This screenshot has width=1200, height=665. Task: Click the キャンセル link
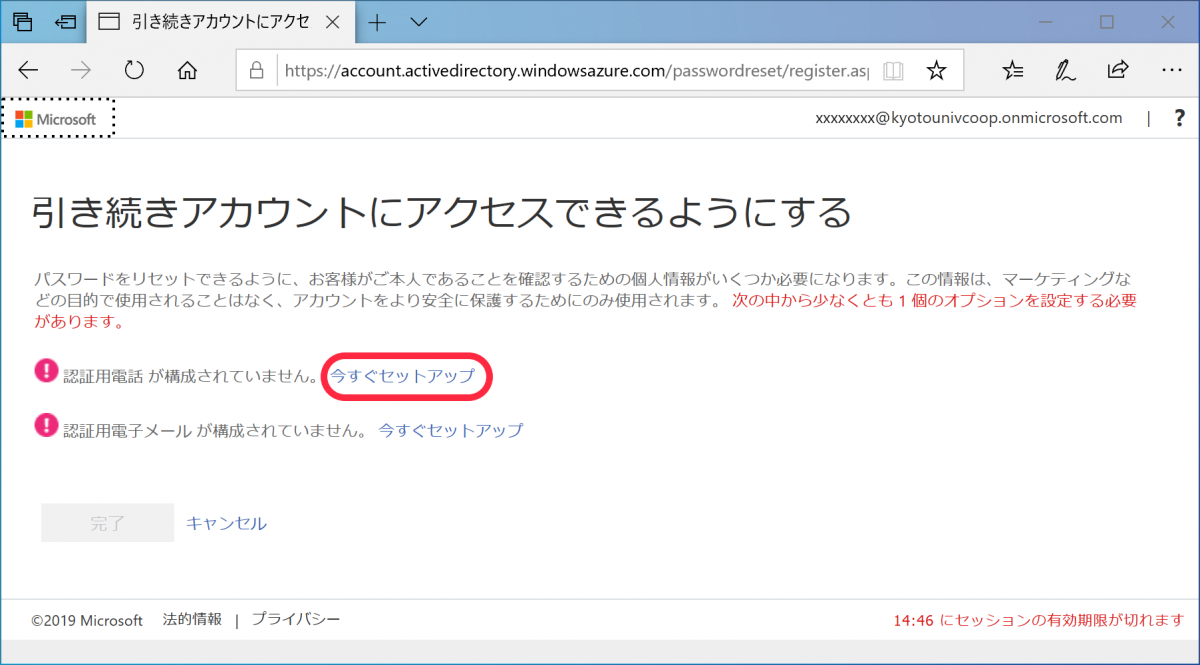226,522
